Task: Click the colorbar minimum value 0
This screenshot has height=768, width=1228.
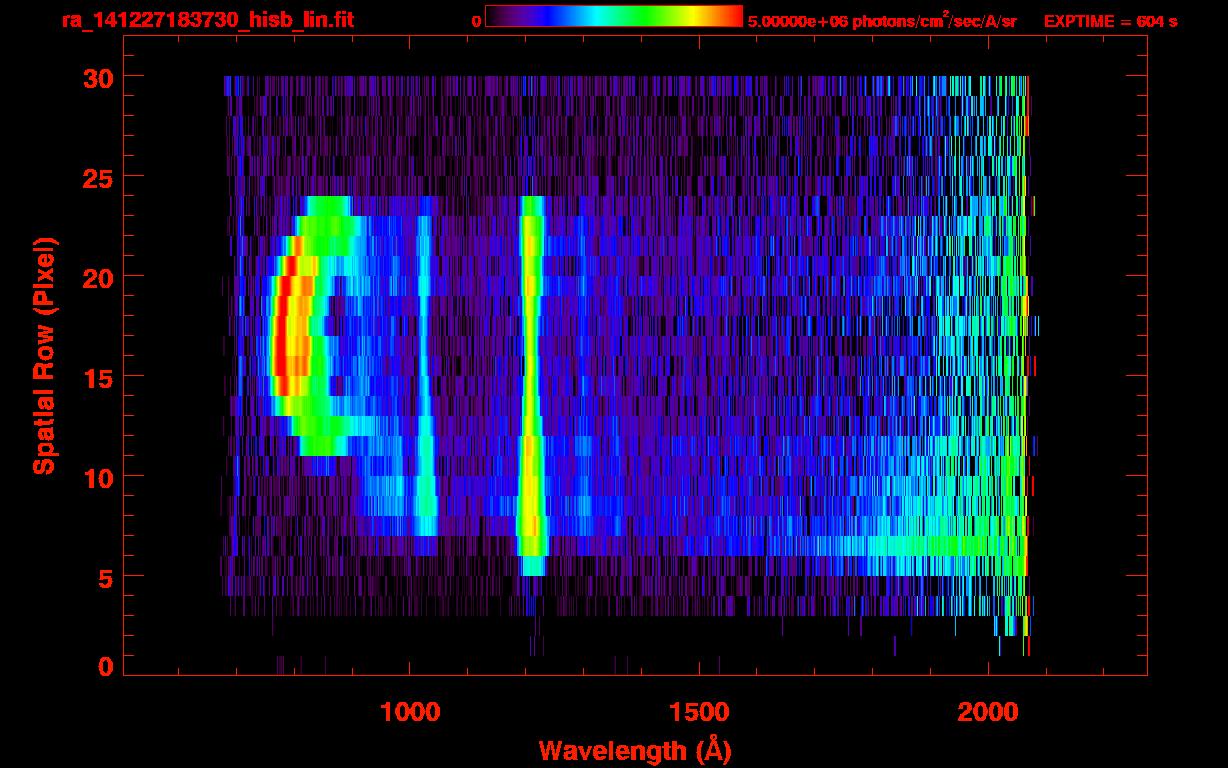Action: [x=476, y=20]
